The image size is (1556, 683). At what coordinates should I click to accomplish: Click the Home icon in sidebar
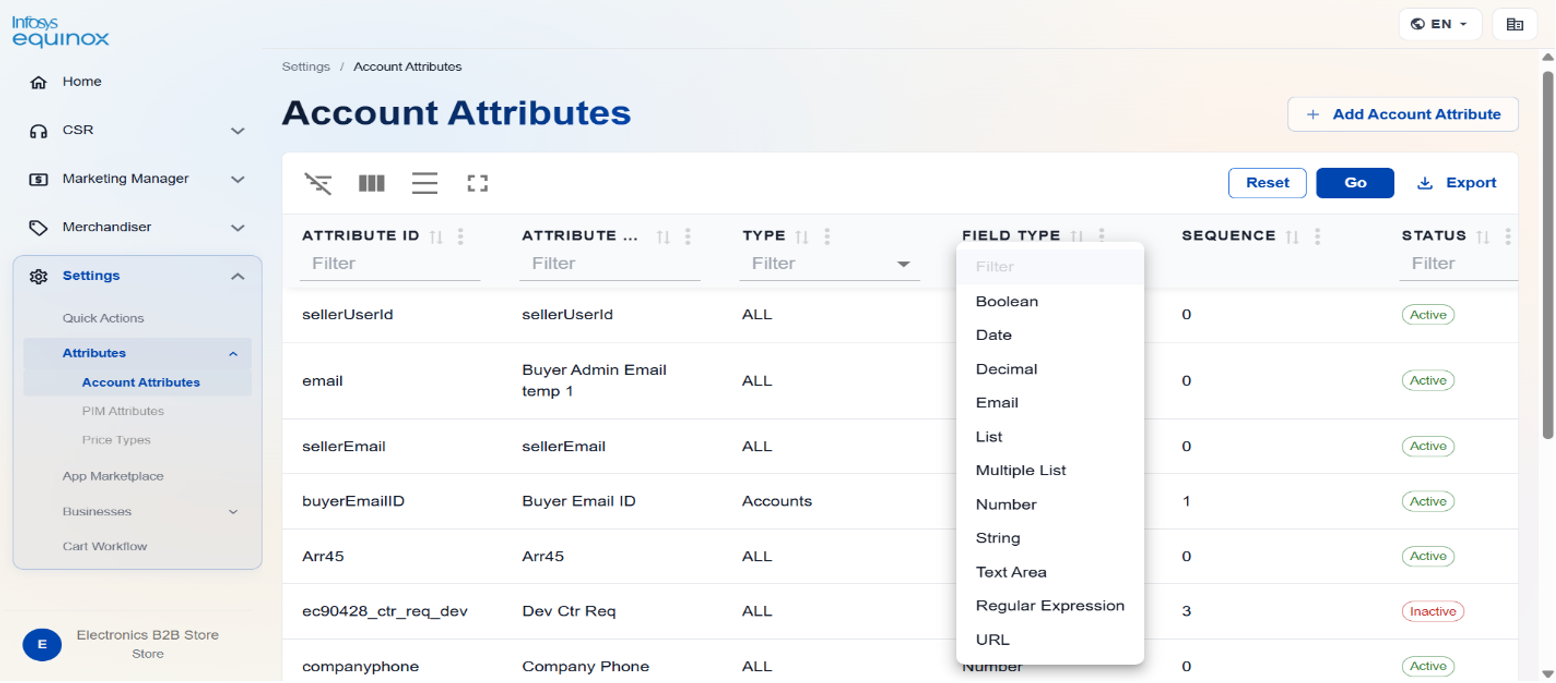click(x=39, y=82)
